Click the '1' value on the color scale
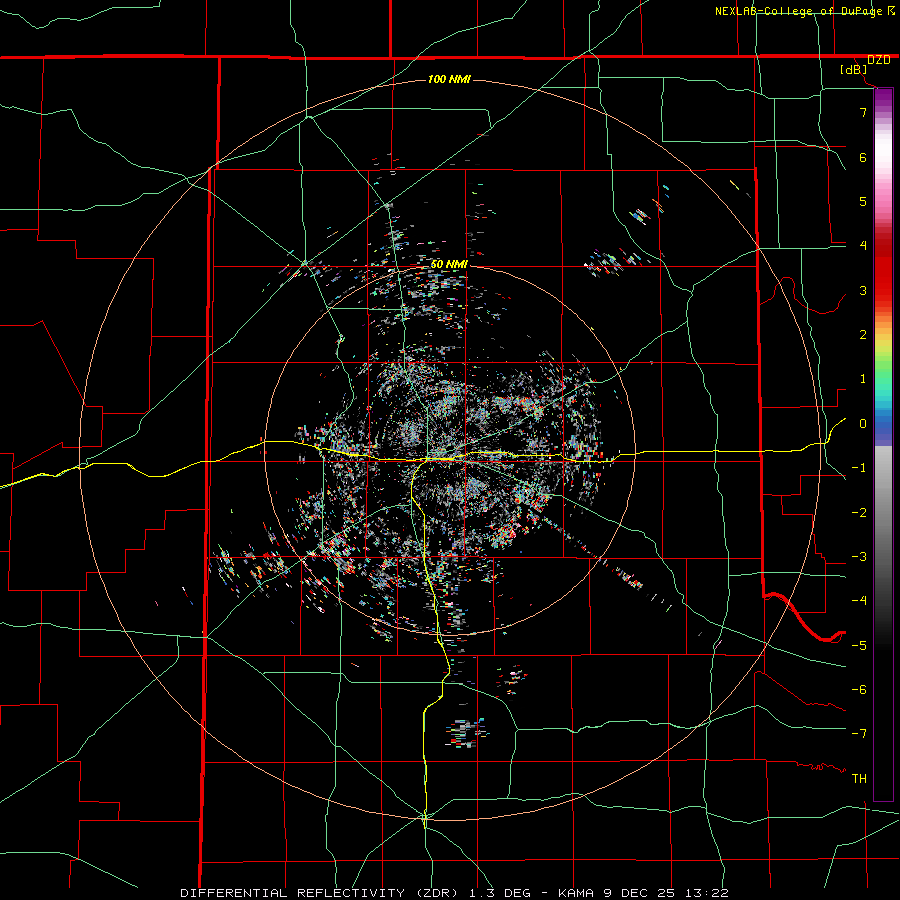Screen dimensions: 900x900 [x=863, y=379]
